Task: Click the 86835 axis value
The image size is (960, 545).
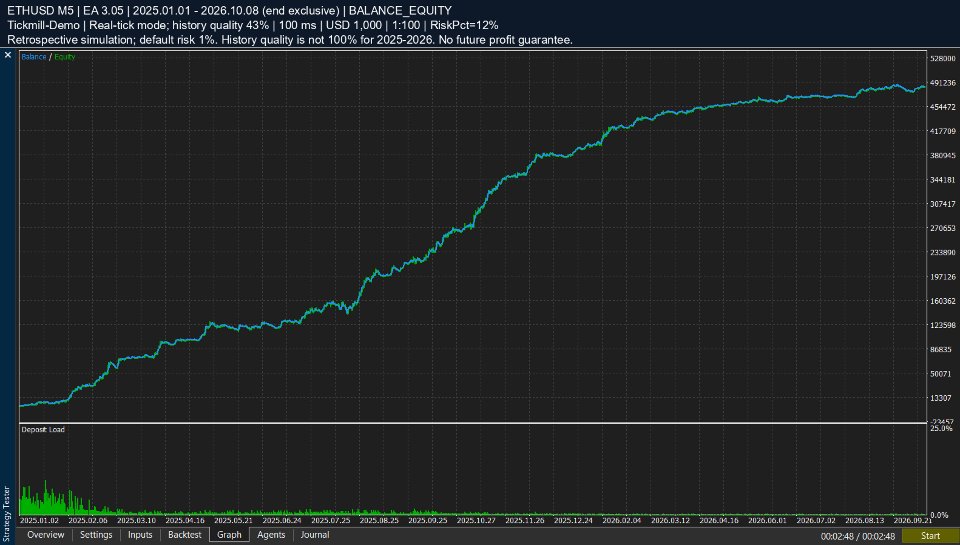Action: click(943, 350)
